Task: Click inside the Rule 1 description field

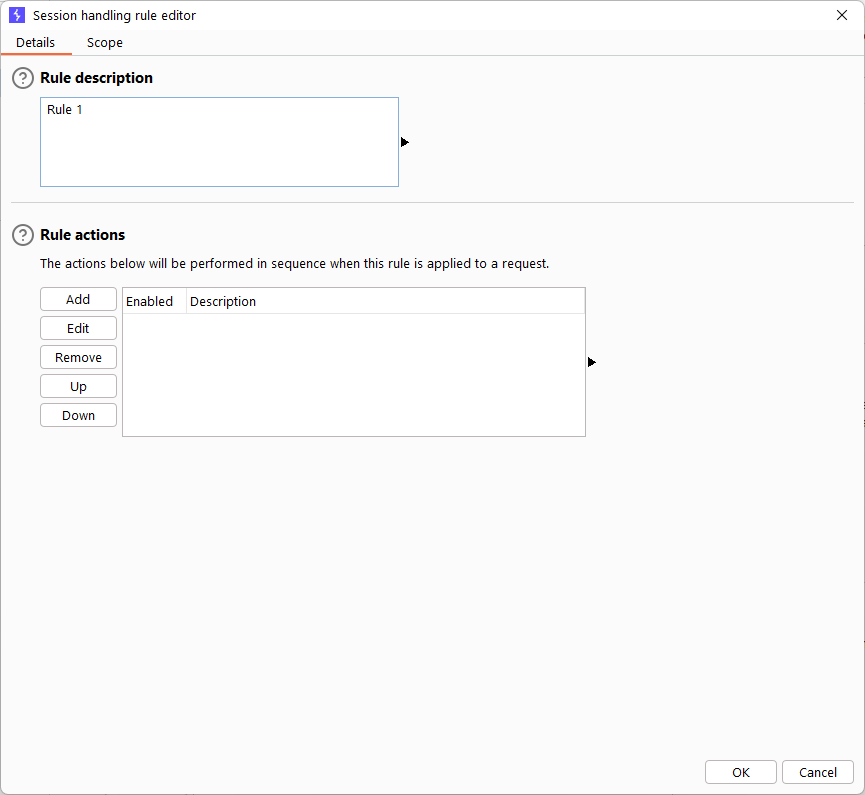Action: pos(219,142)
